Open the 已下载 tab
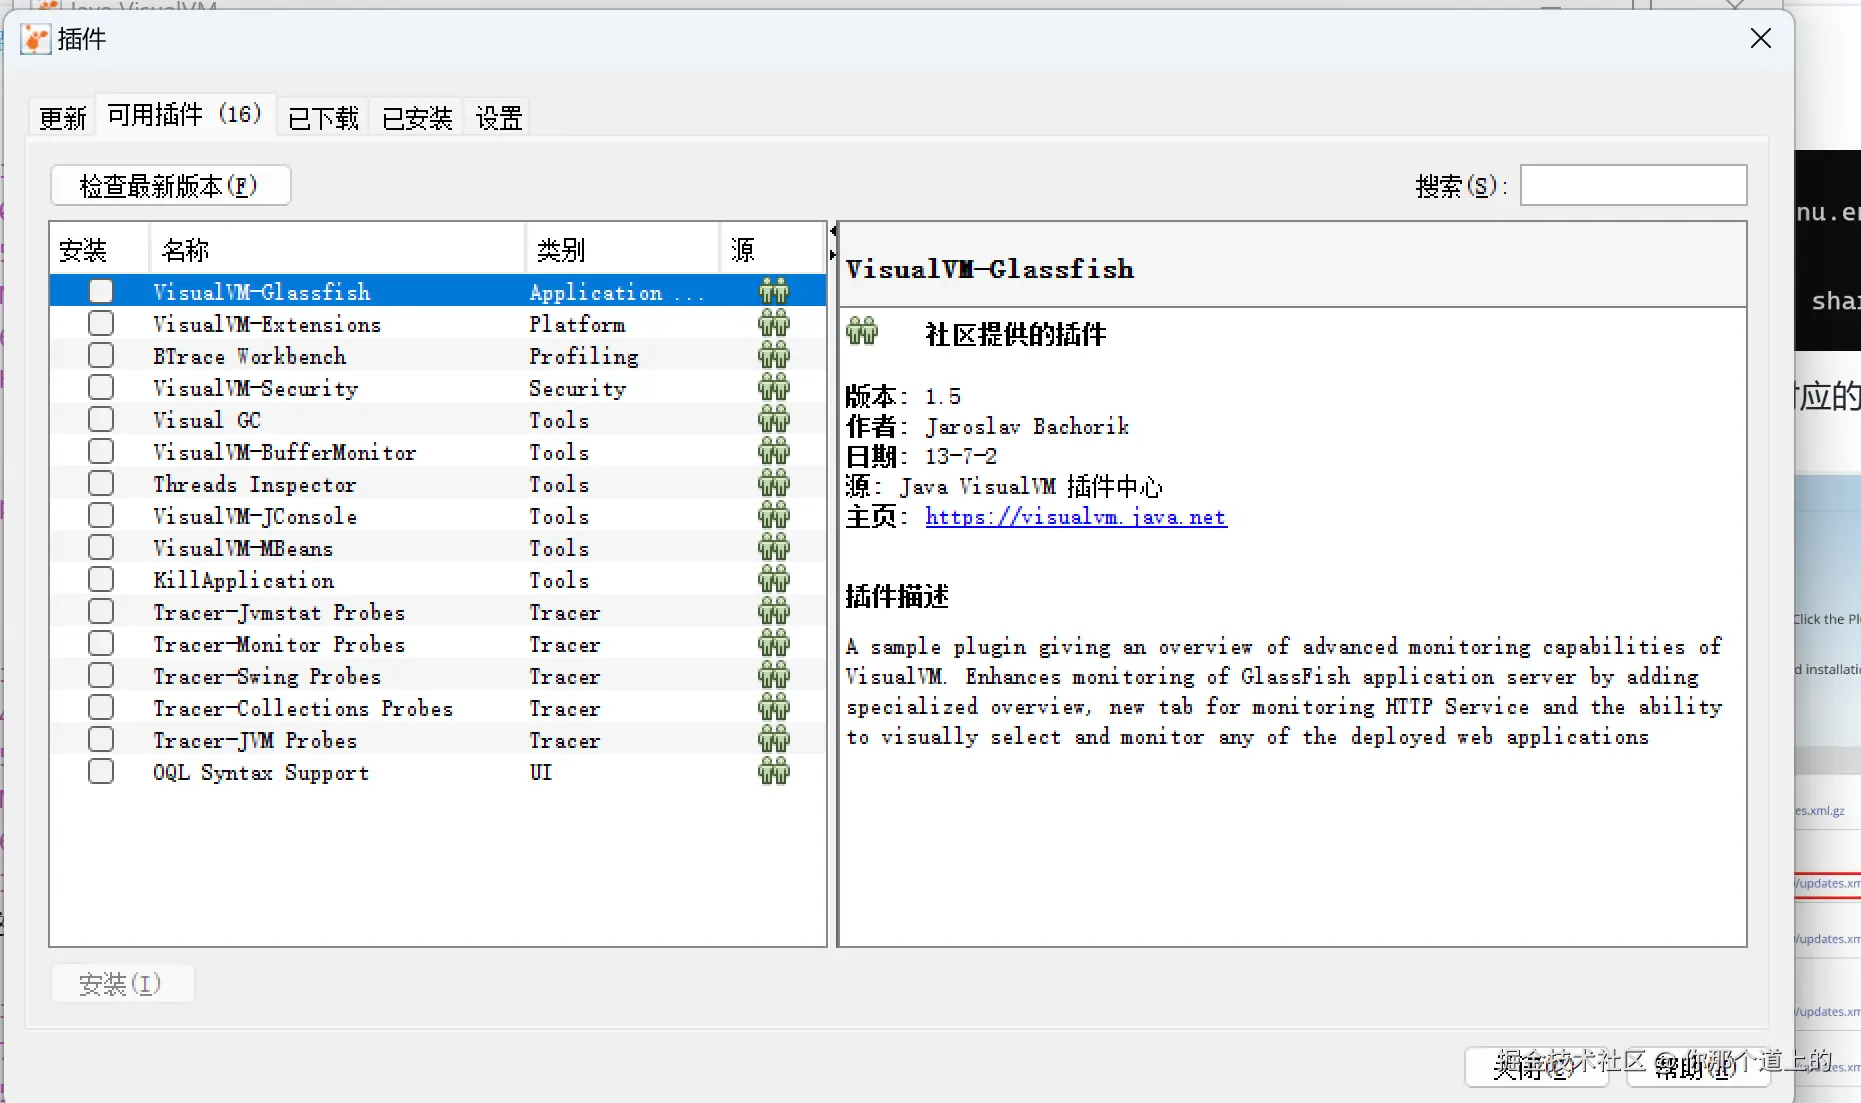The image size is (1861, 1103). point(323,118)
